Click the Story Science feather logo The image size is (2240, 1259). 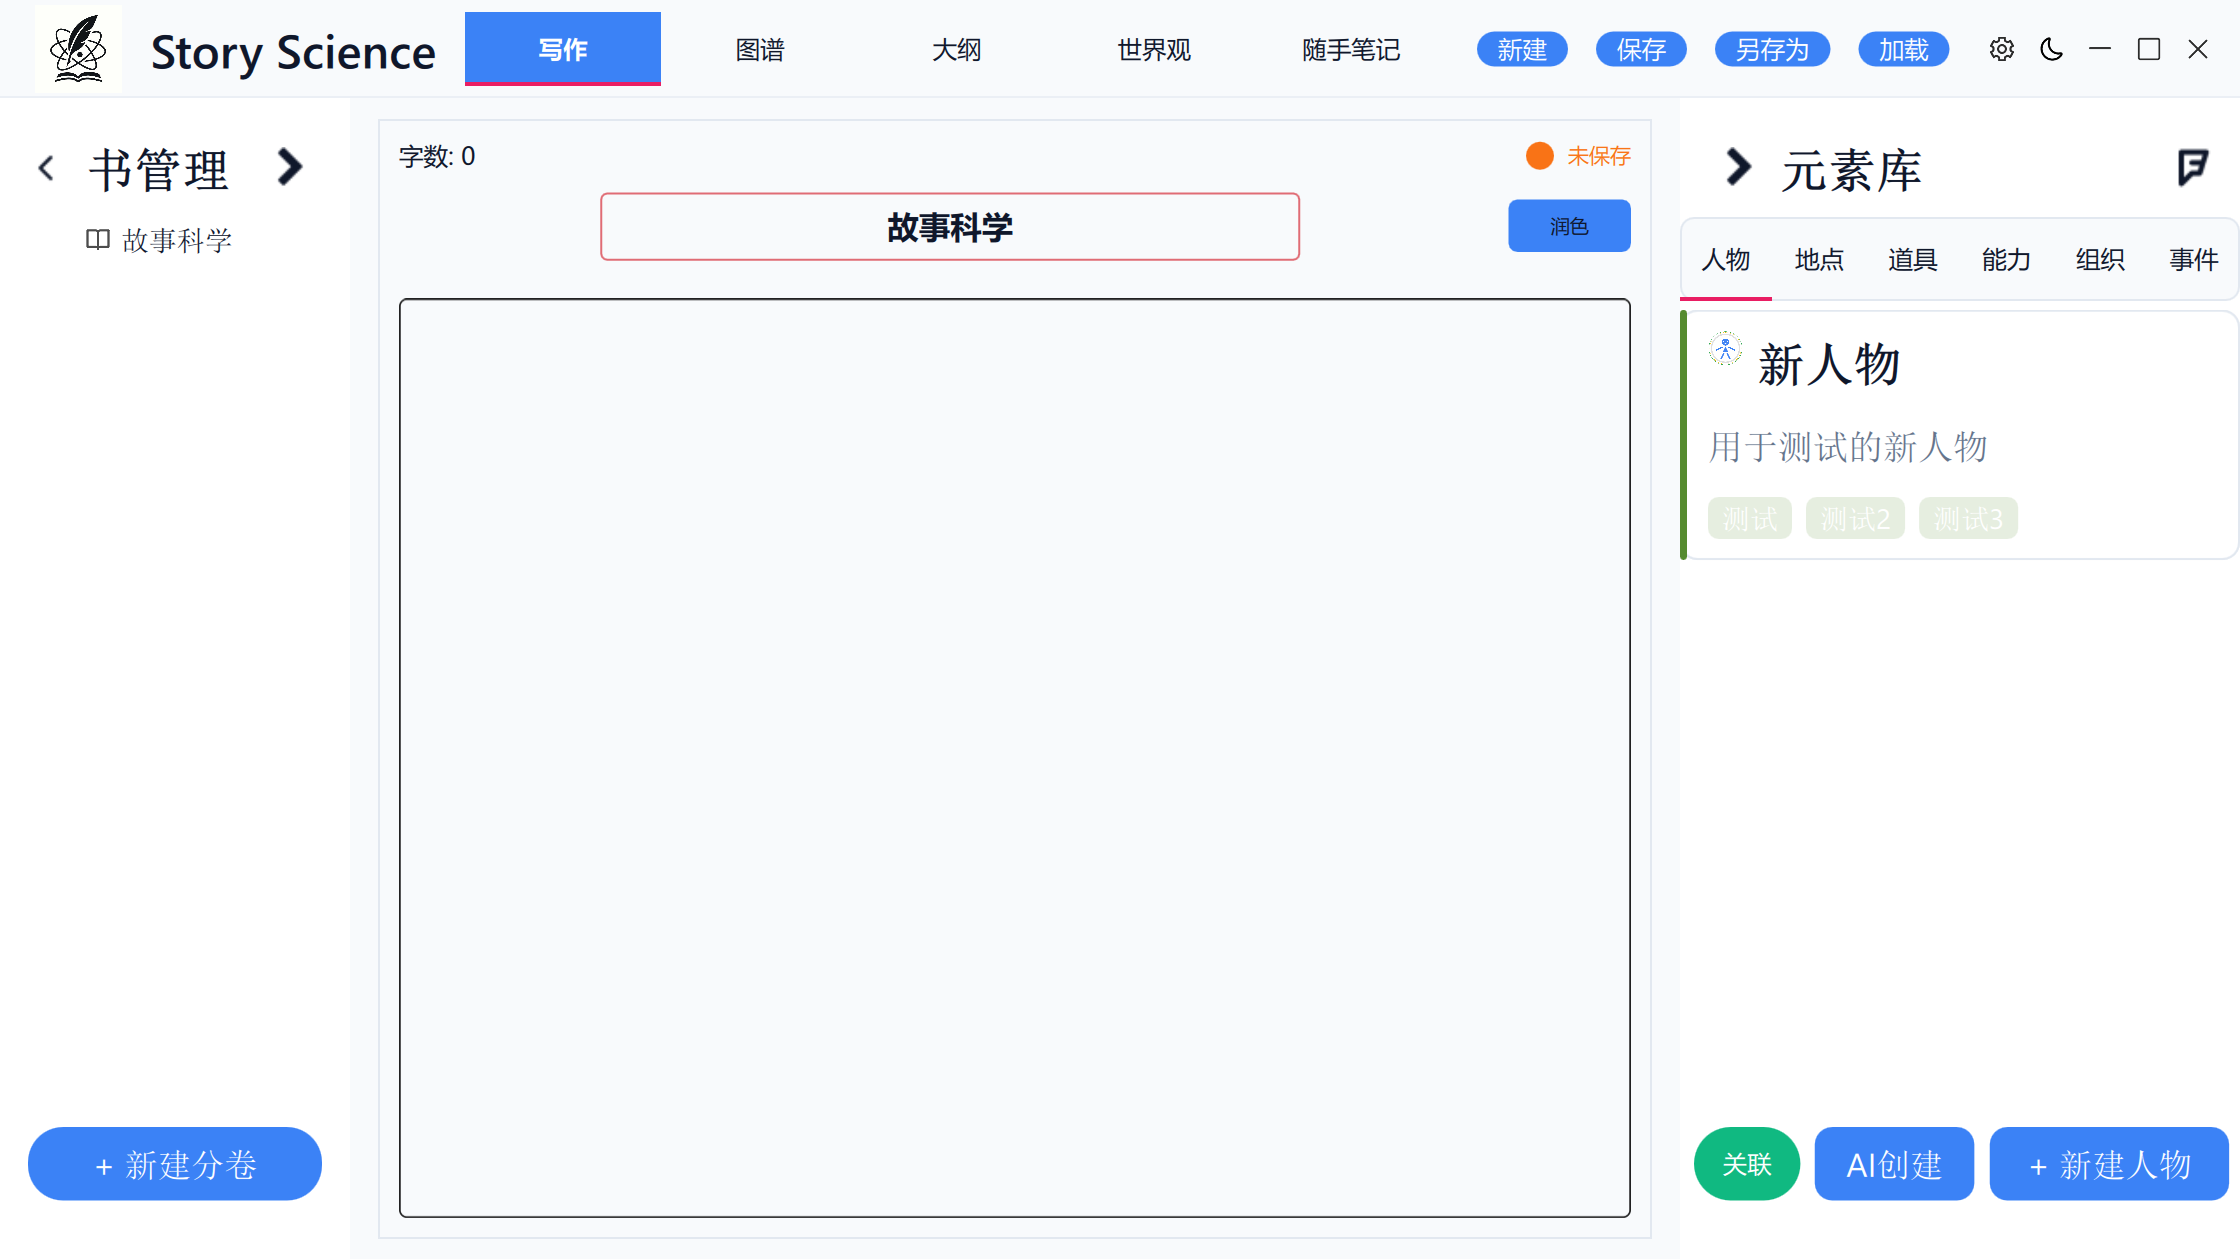78,49
